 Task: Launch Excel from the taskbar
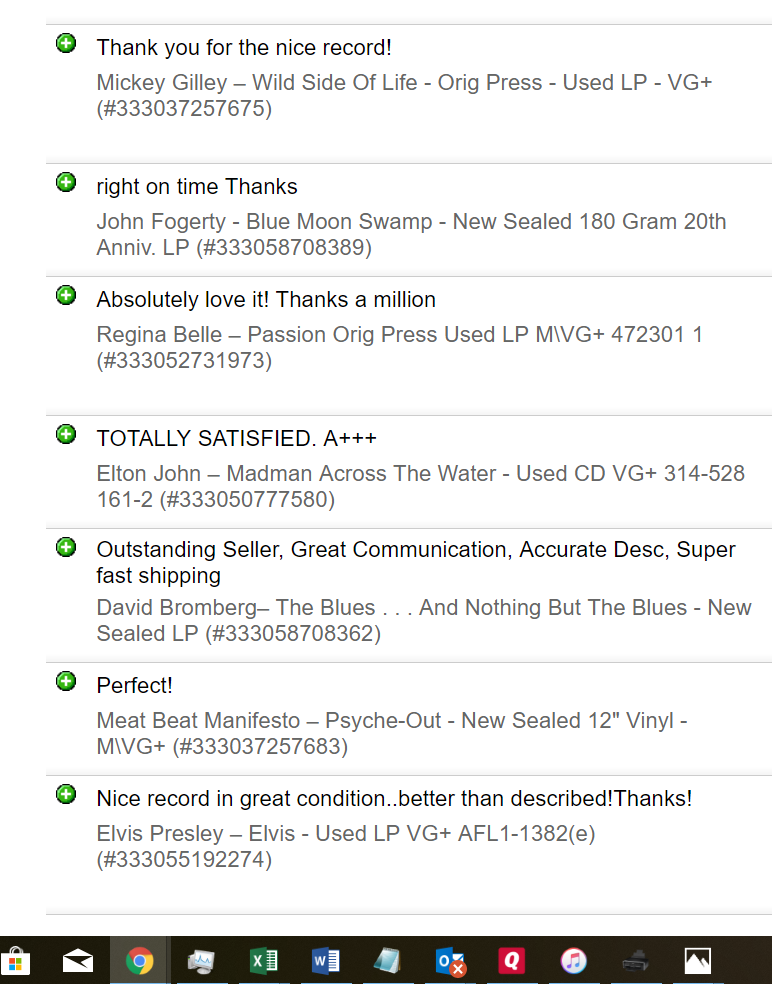pyautogui.click(x=263, y=961)
